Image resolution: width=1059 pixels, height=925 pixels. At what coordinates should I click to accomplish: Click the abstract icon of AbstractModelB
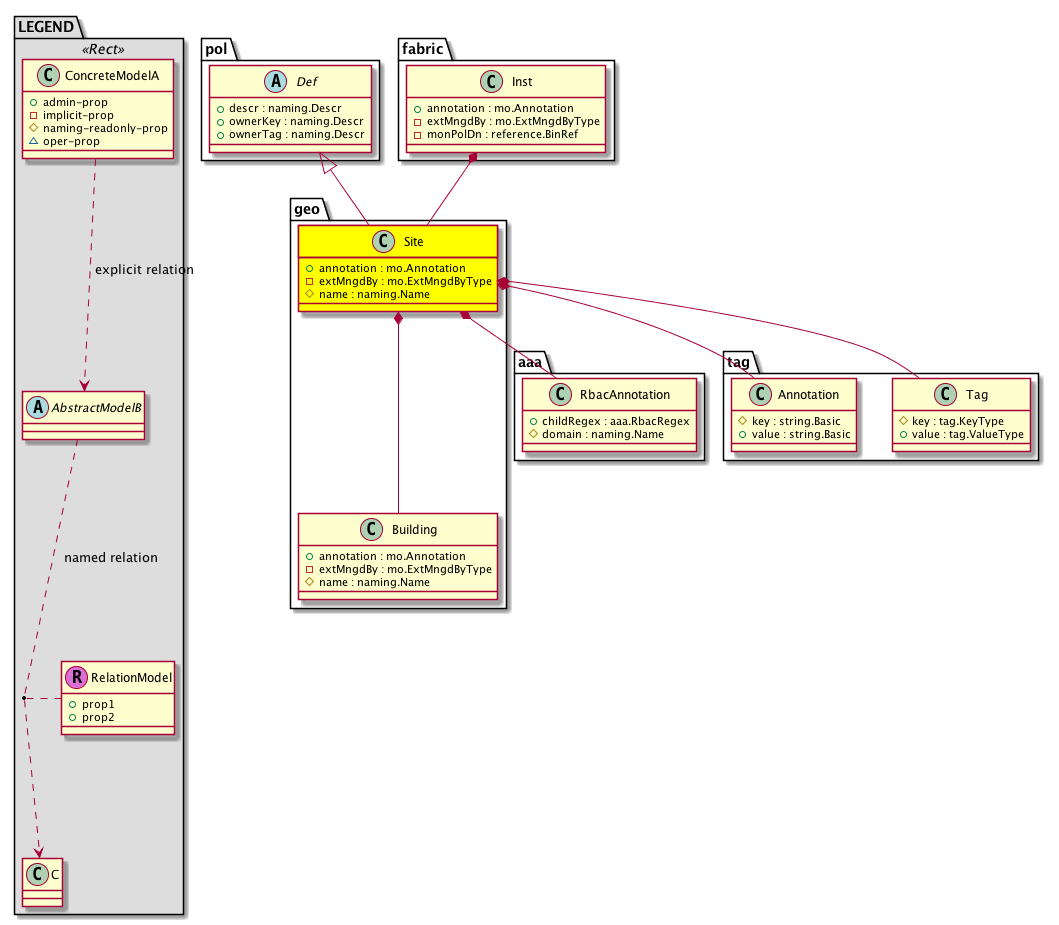(x=36, y=407)
